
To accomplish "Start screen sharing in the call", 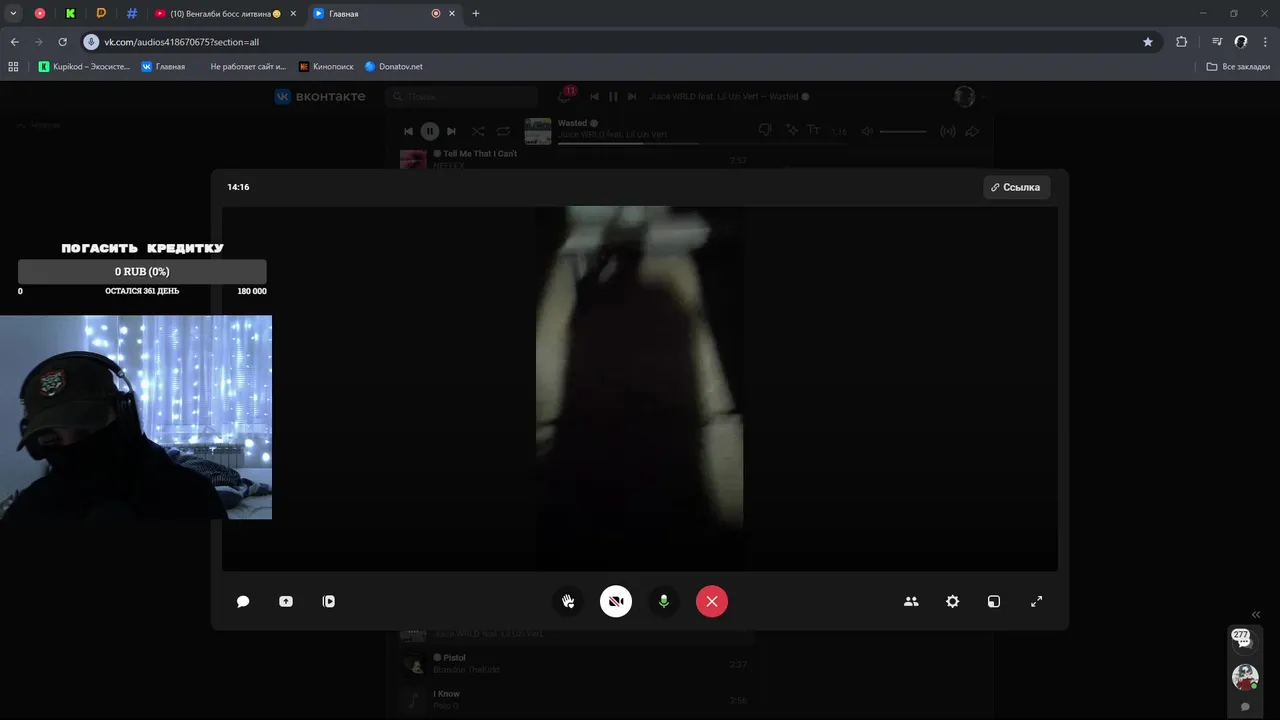I will (x=286, y=601).
